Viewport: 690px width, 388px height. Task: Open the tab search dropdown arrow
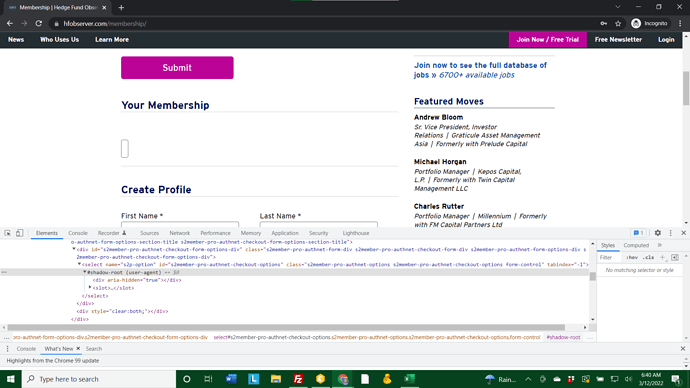(618, 7)
